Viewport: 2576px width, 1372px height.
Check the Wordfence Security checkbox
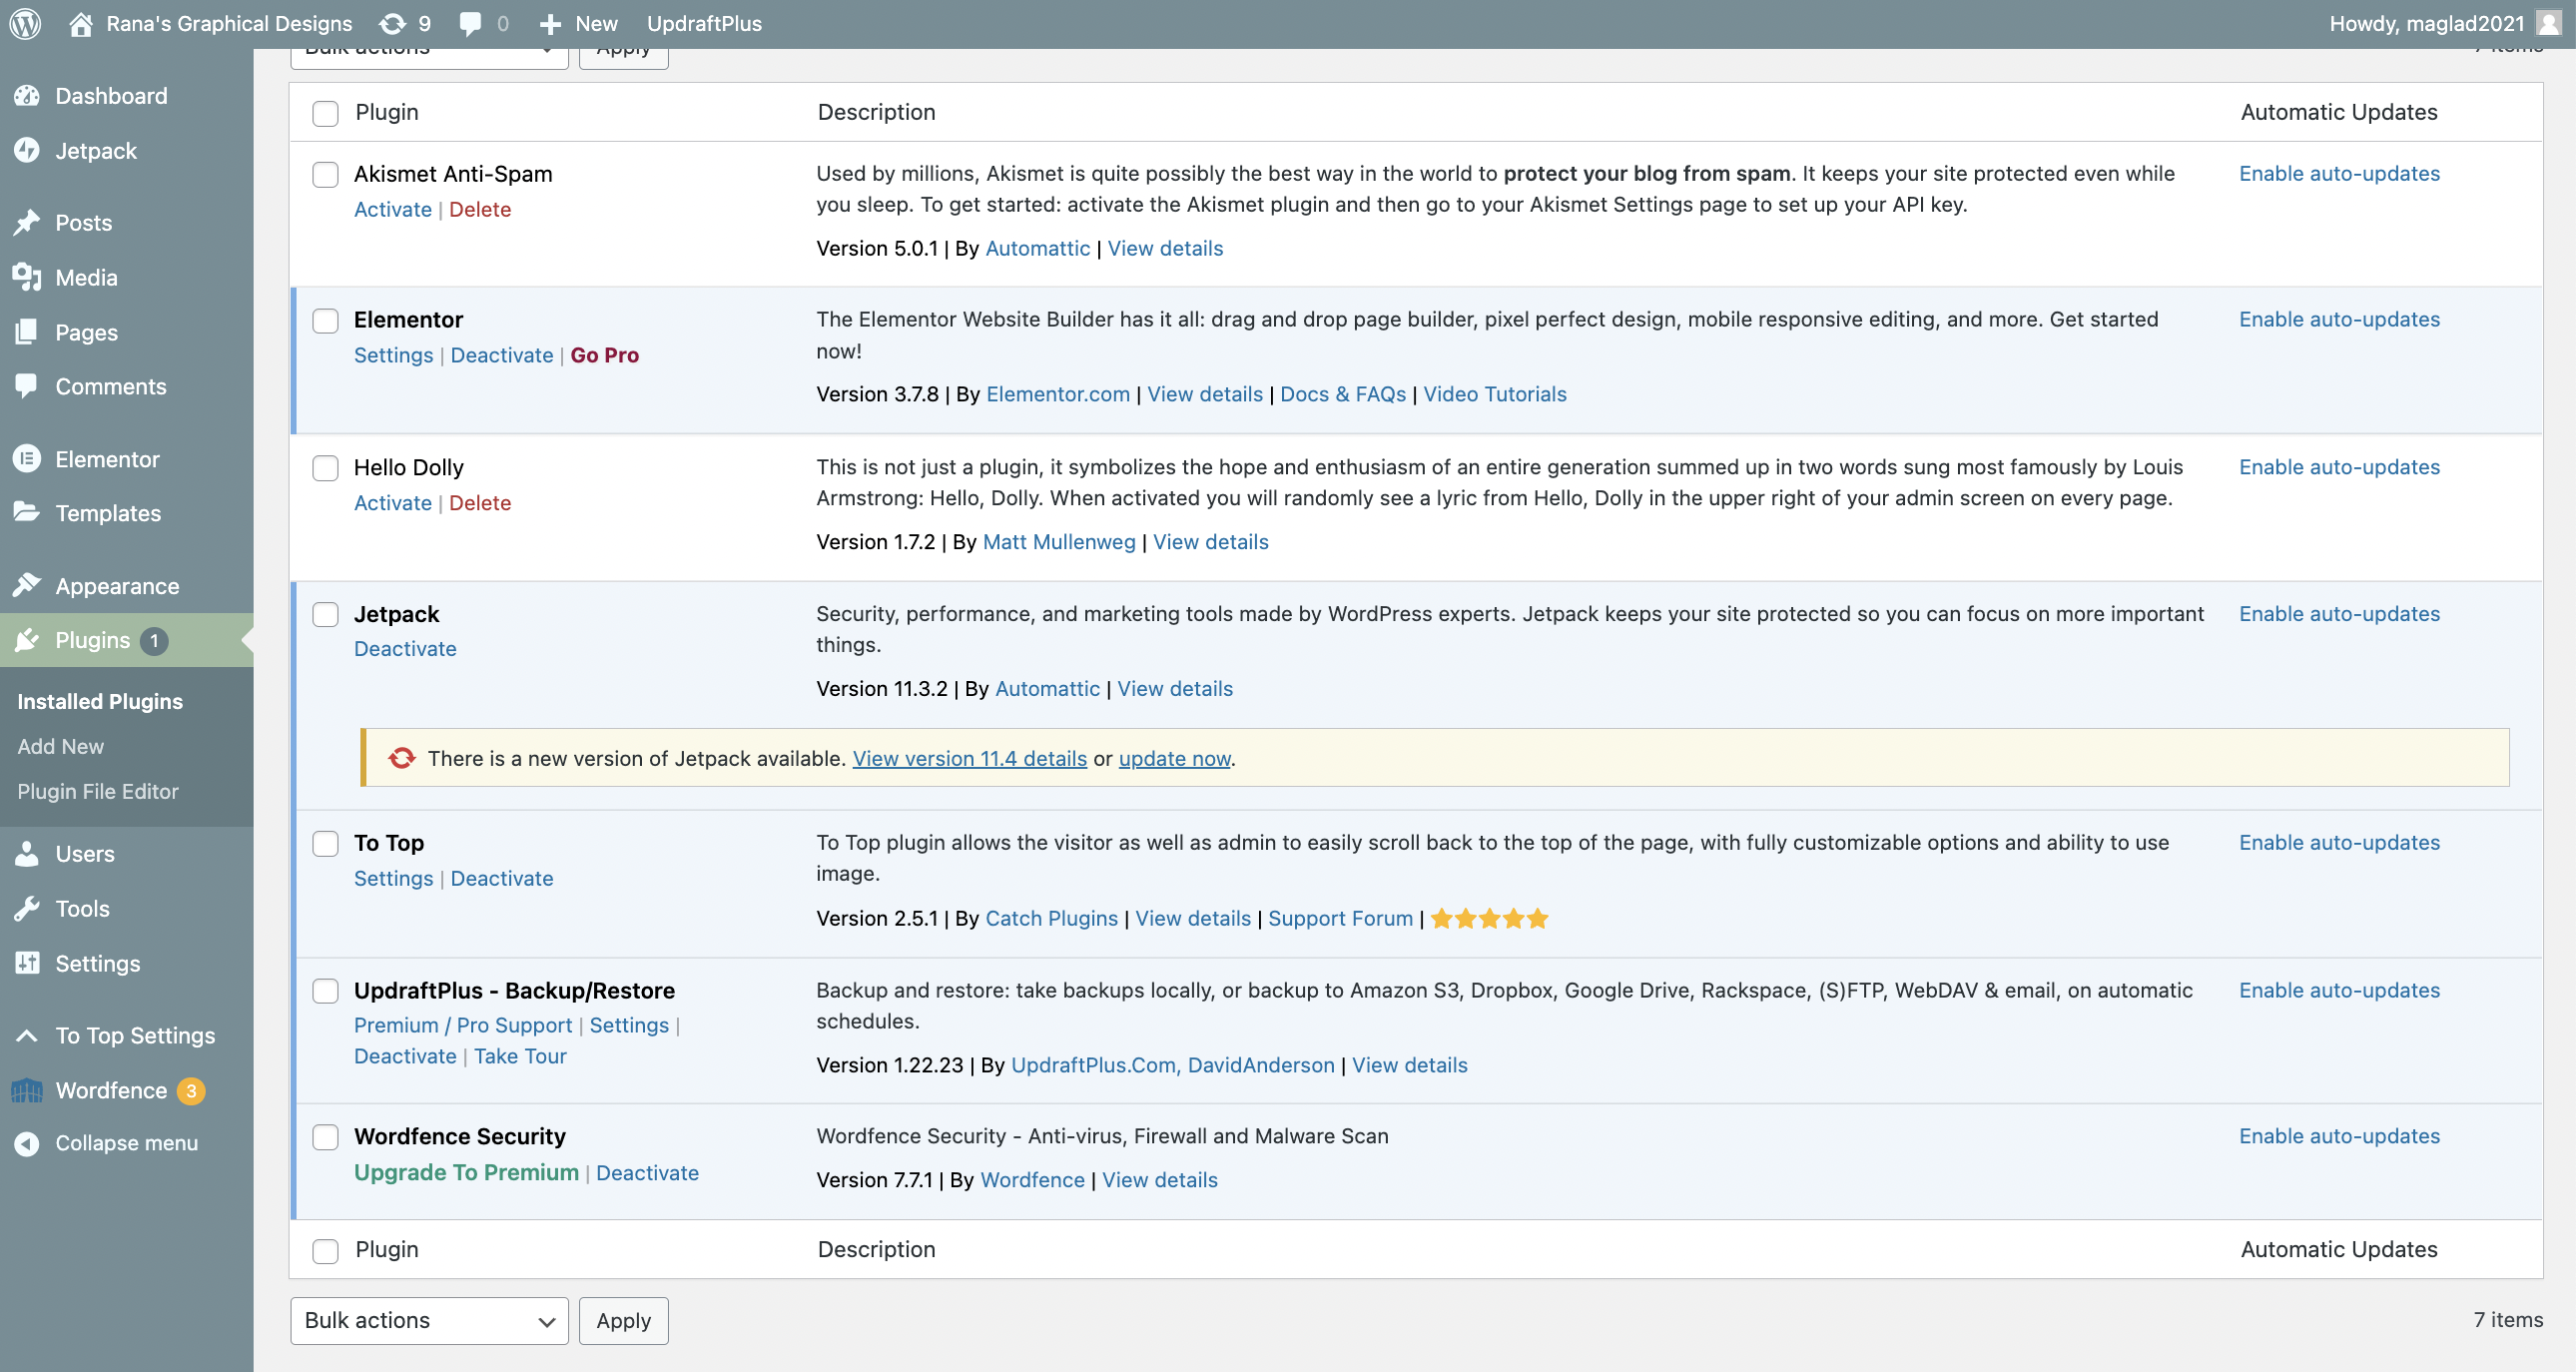coord(325,1137)
